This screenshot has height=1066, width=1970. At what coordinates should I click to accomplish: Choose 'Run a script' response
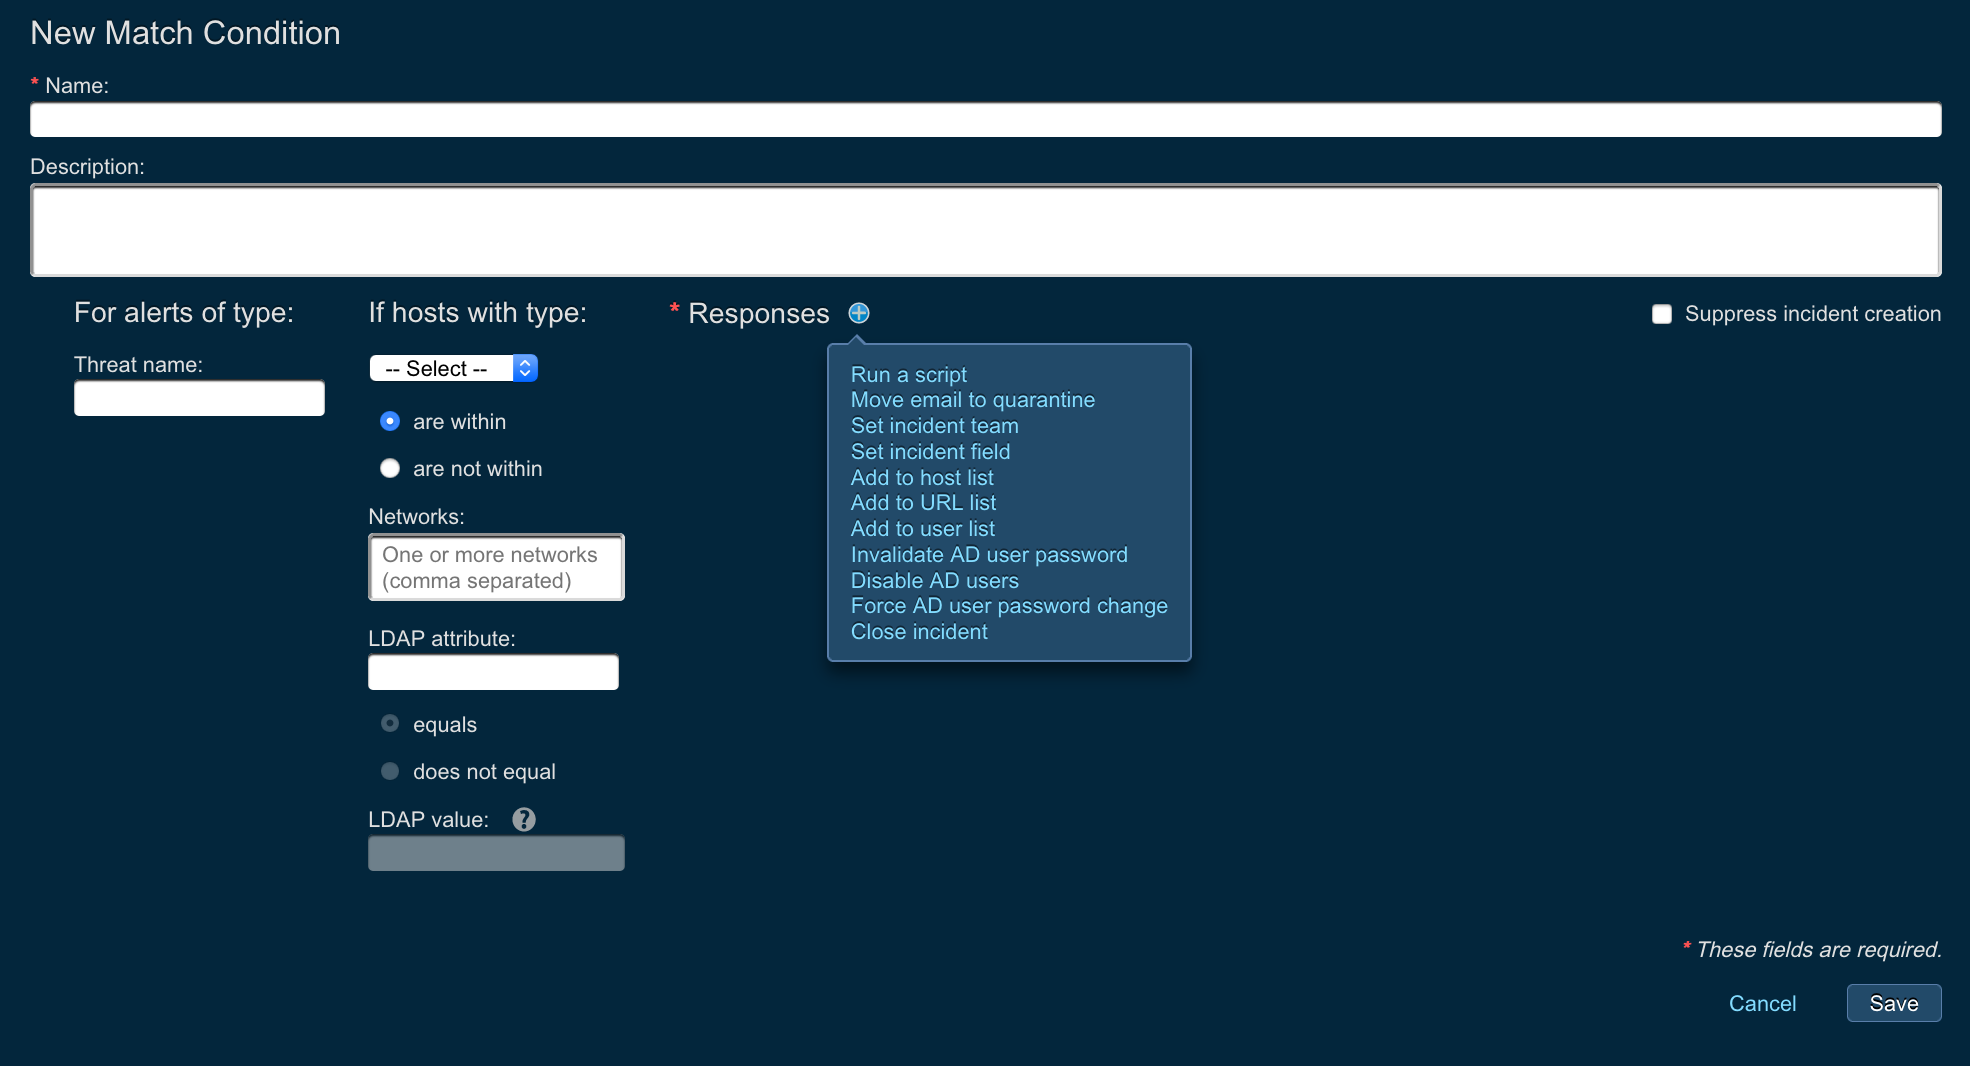tap(908, 375)
